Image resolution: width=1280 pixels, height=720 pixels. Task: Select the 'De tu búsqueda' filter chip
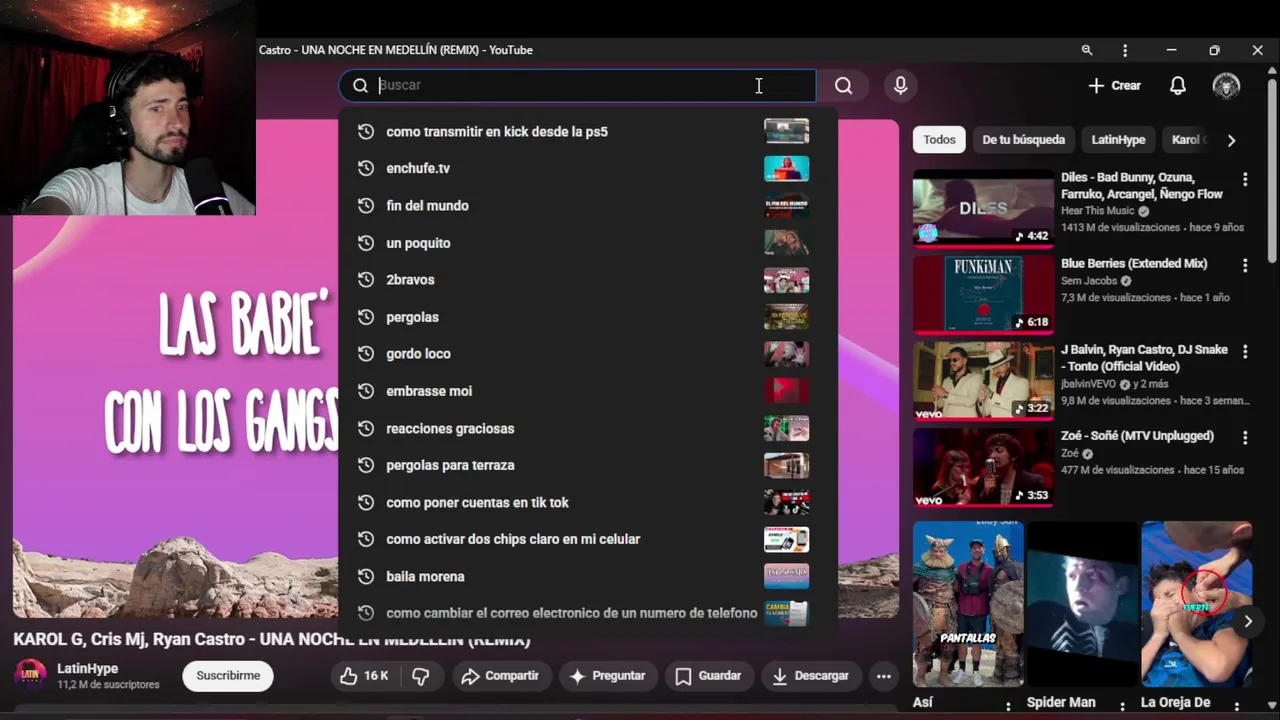1023,140
